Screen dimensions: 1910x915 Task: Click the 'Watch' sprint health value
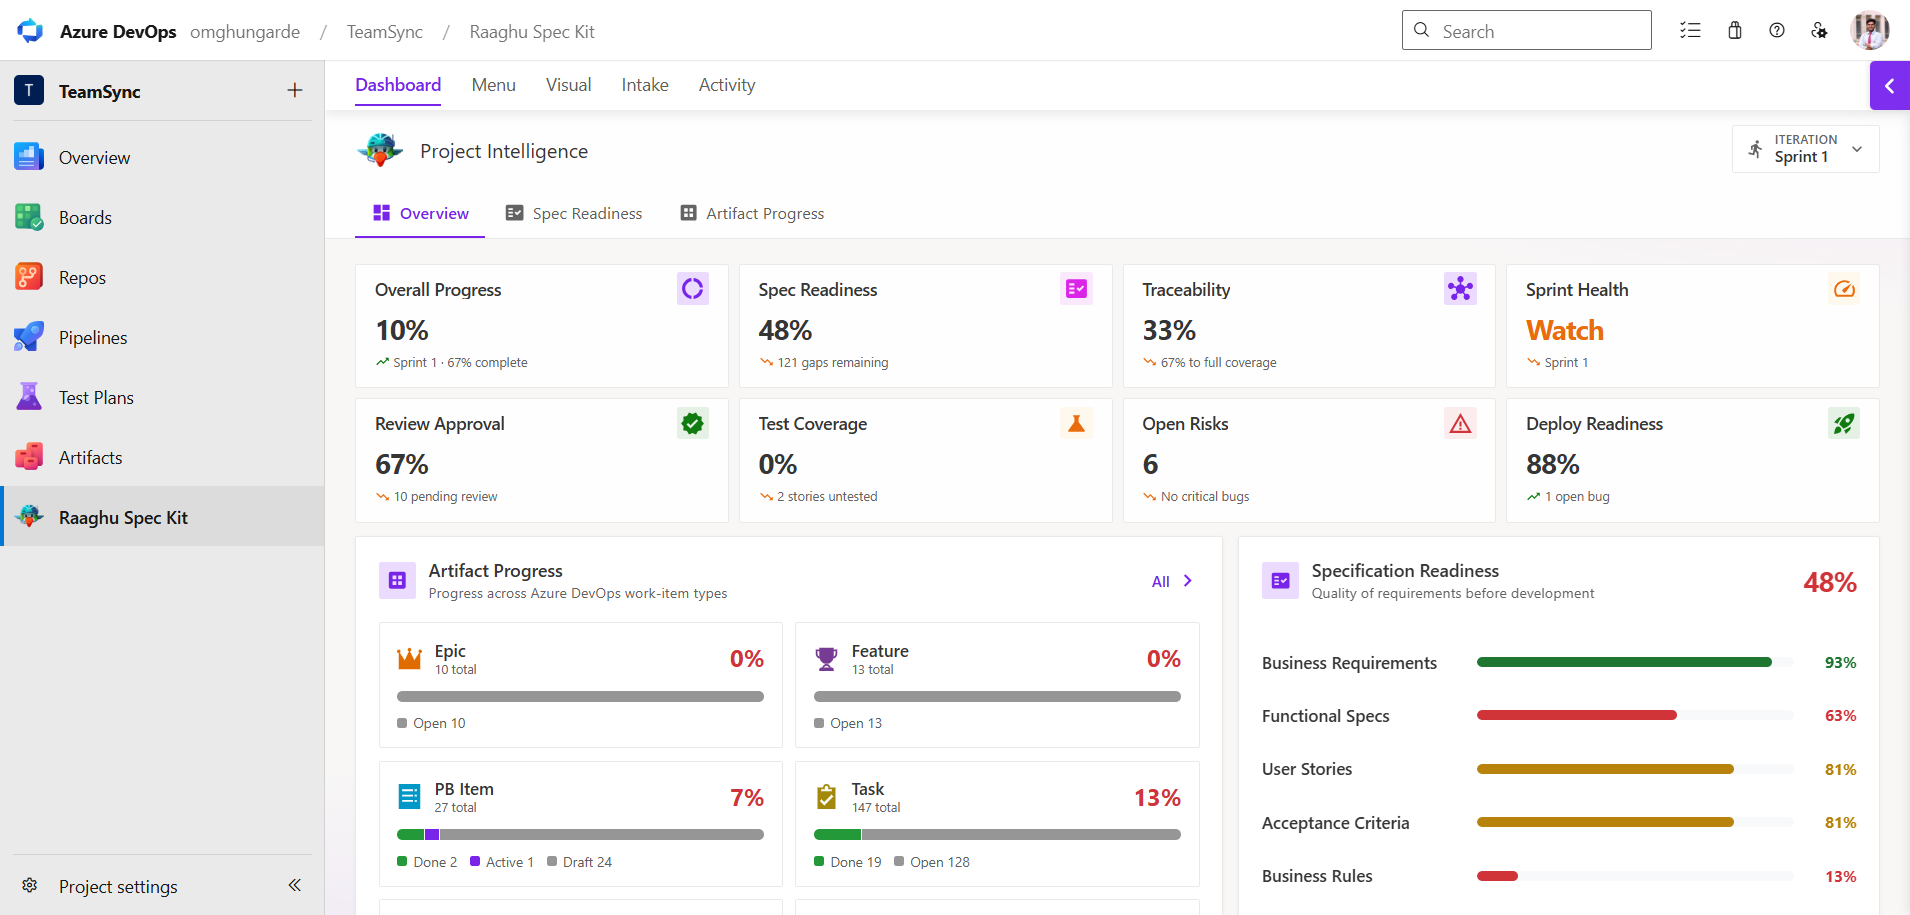[1565, 330]
